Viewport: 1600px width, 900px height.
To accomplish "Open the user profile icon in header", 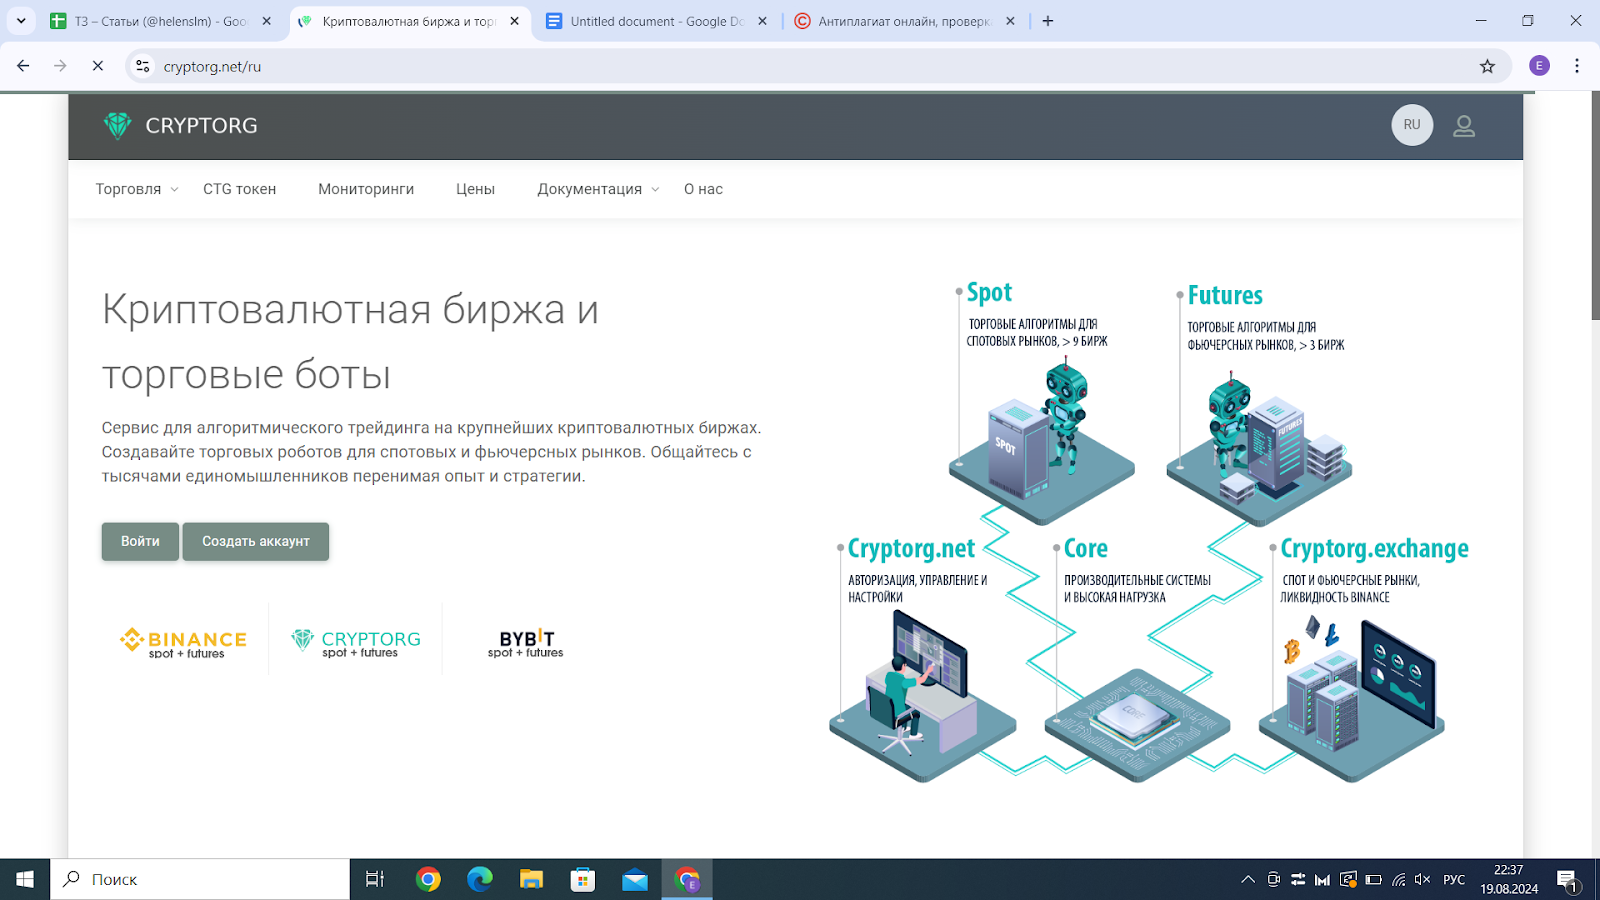I will [x=1463, y=126].
